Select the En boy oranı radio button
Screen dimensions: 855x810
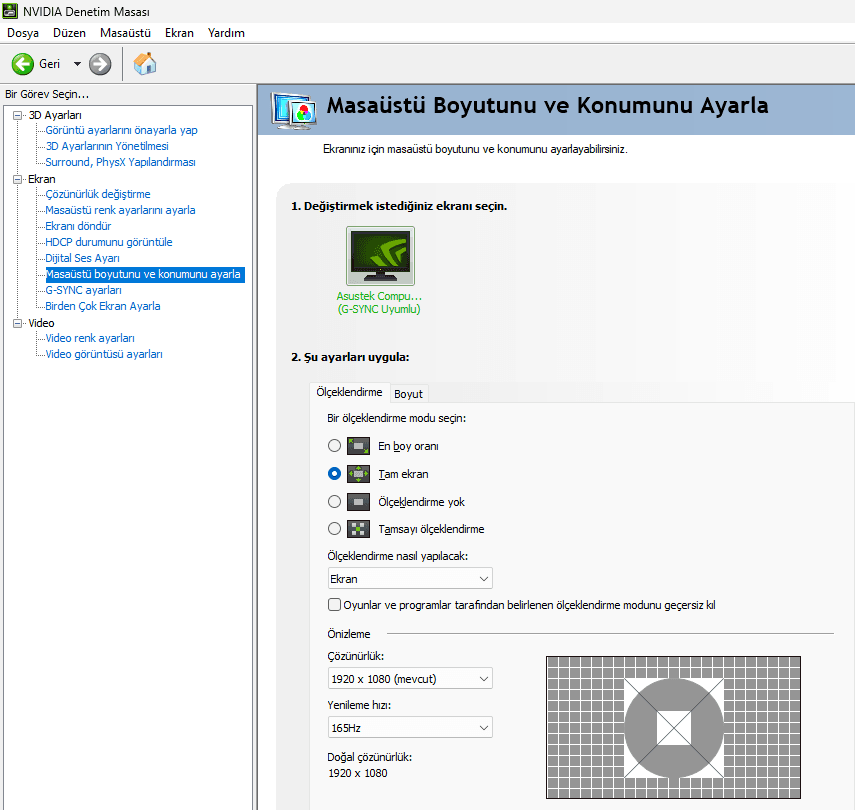coord(334,446)
